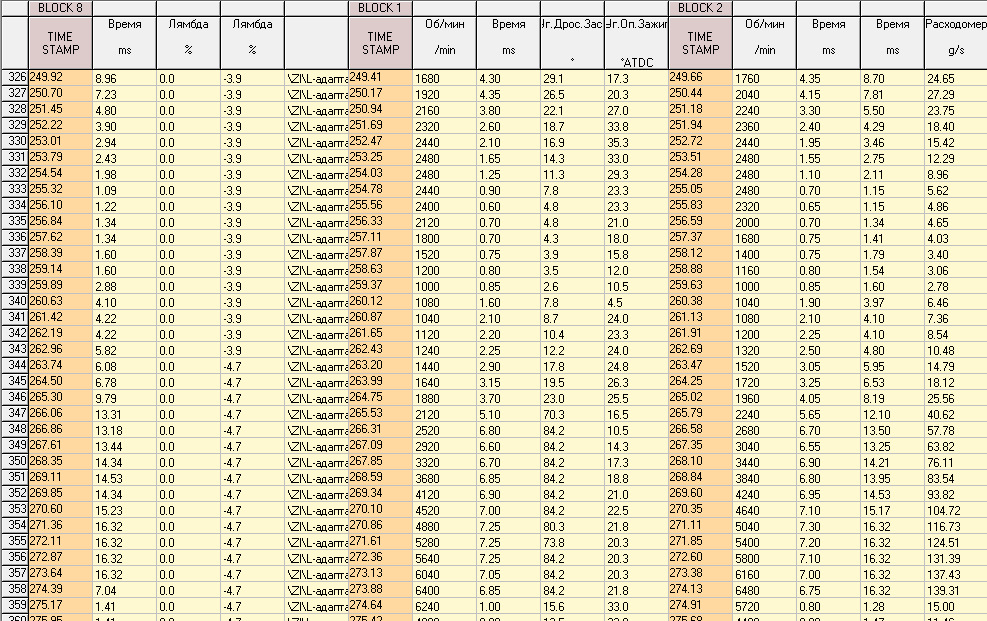The image size is (987, 621).
Task: Select timestamp '275.17' in row 359
Action: (x=60, y=606)
